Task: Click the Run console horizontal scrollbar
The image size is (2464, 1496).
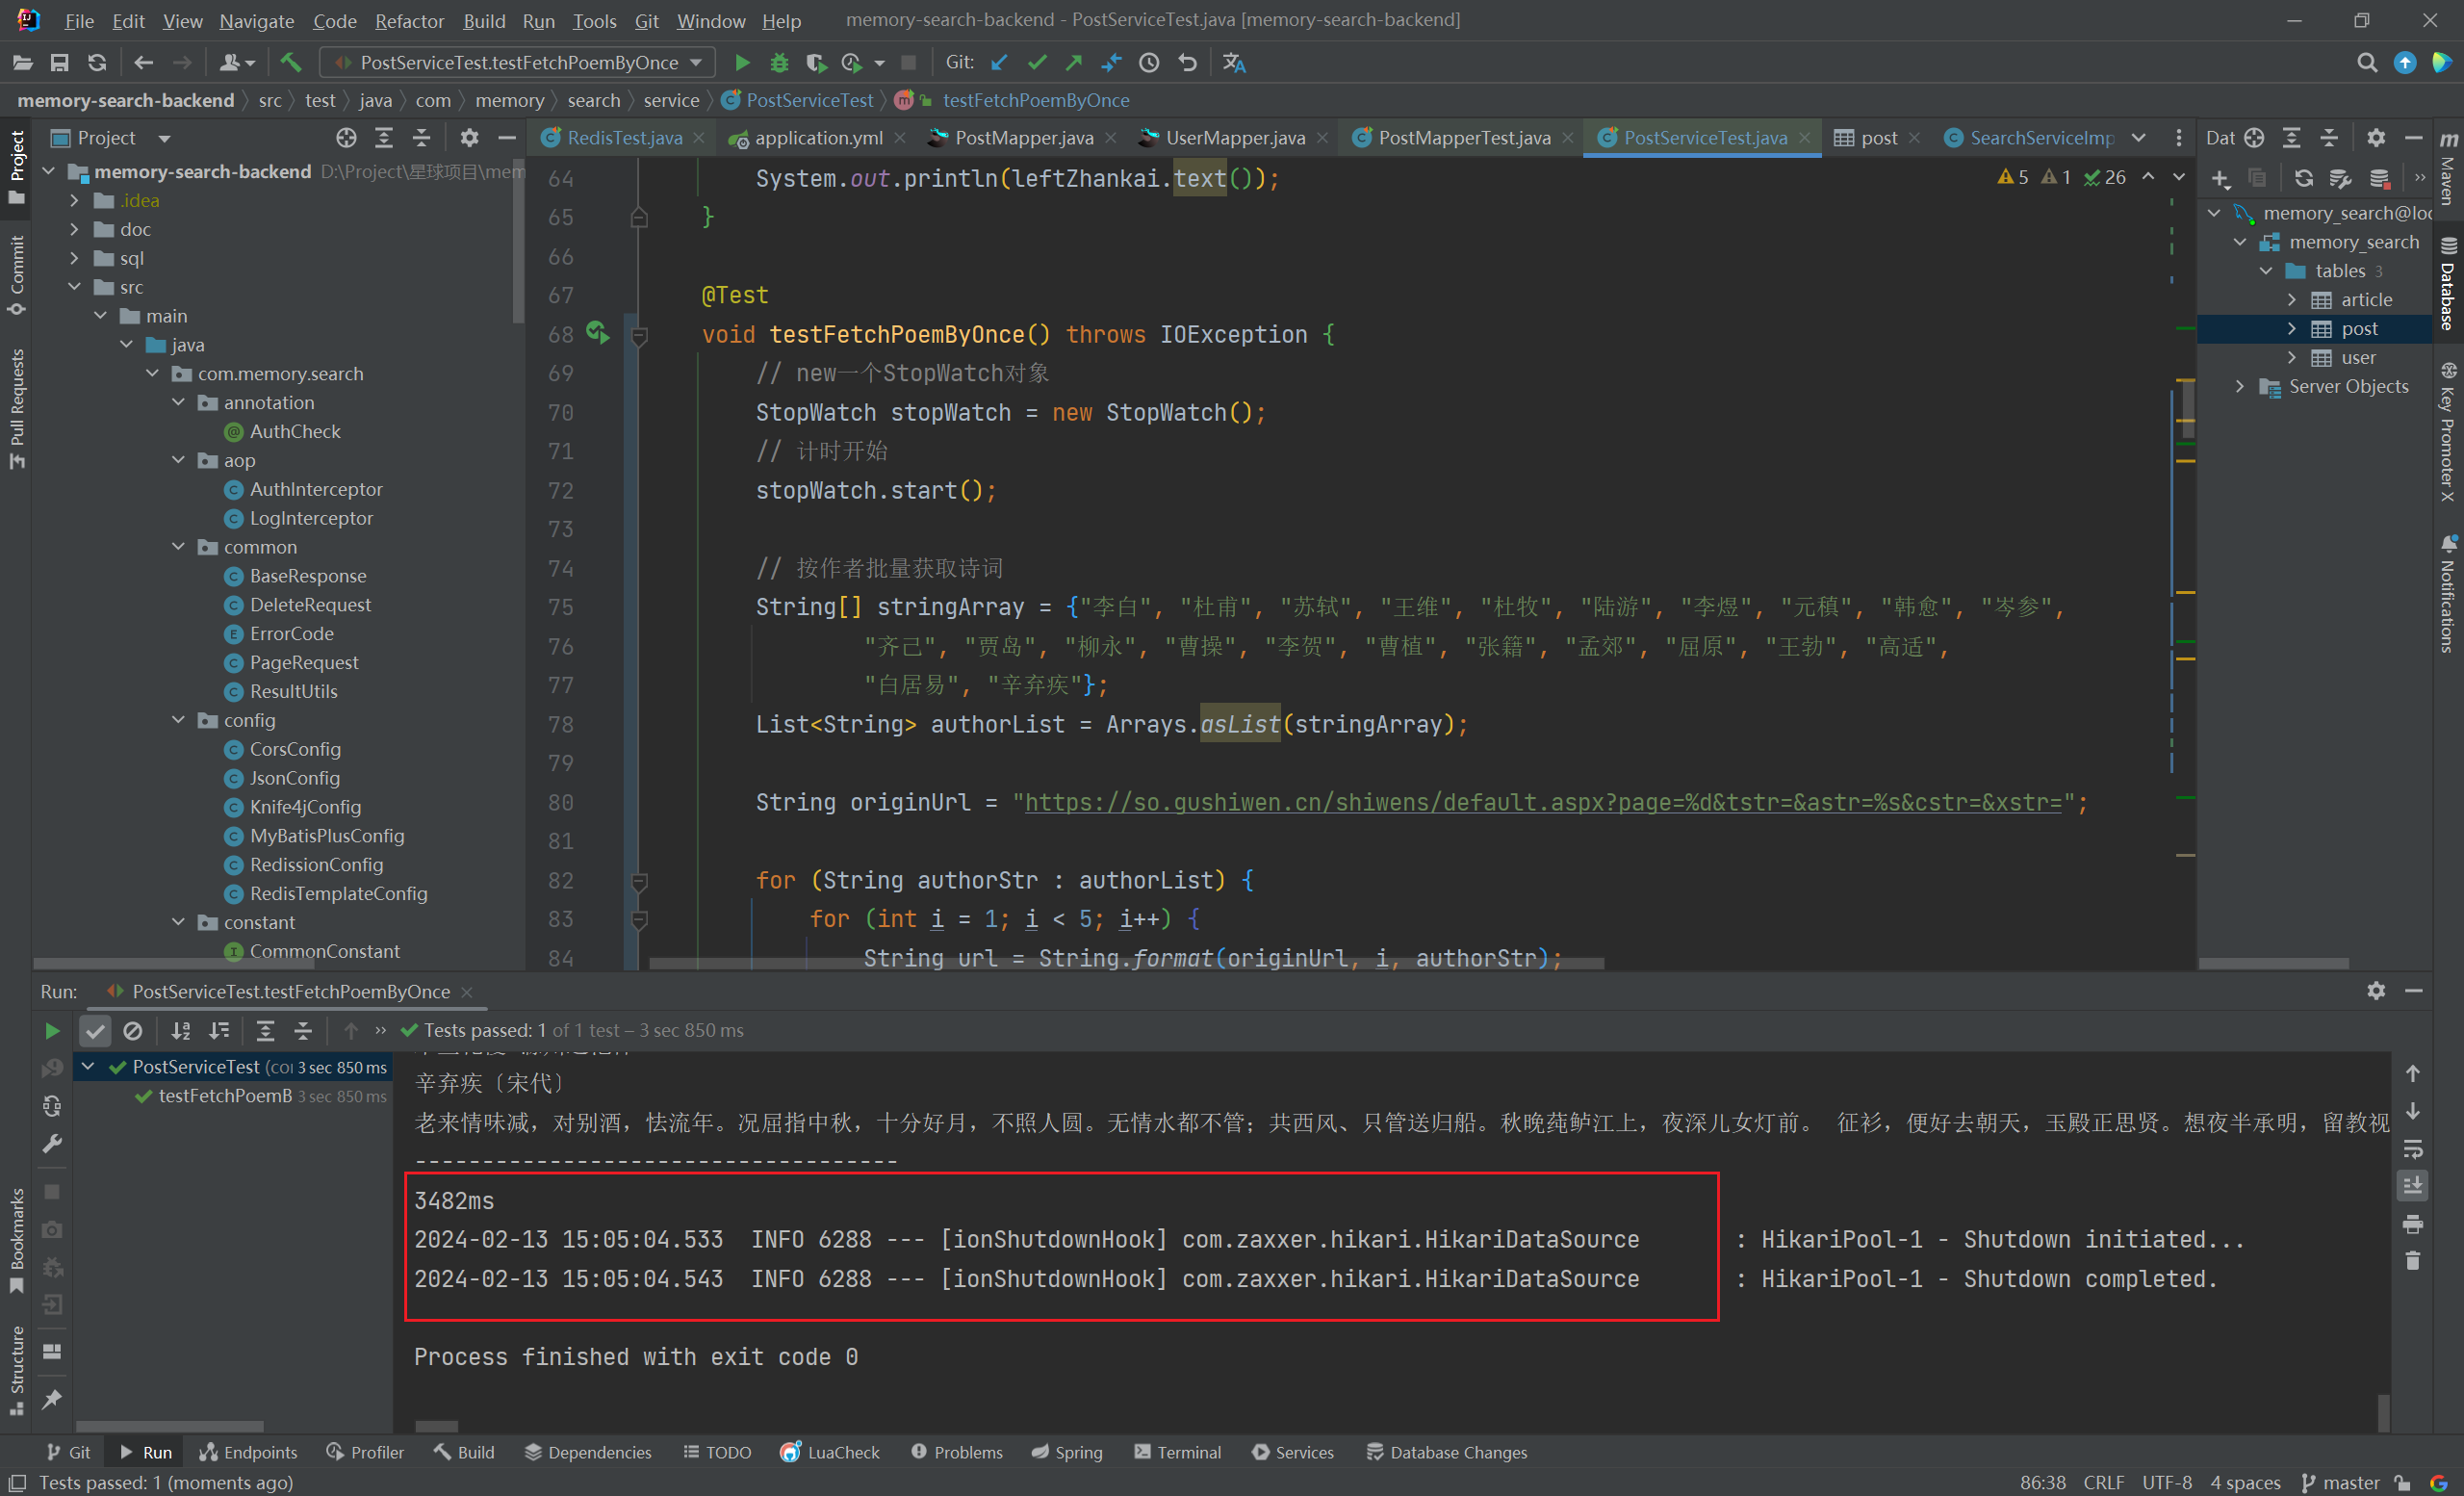Action: coord(436,1426)
